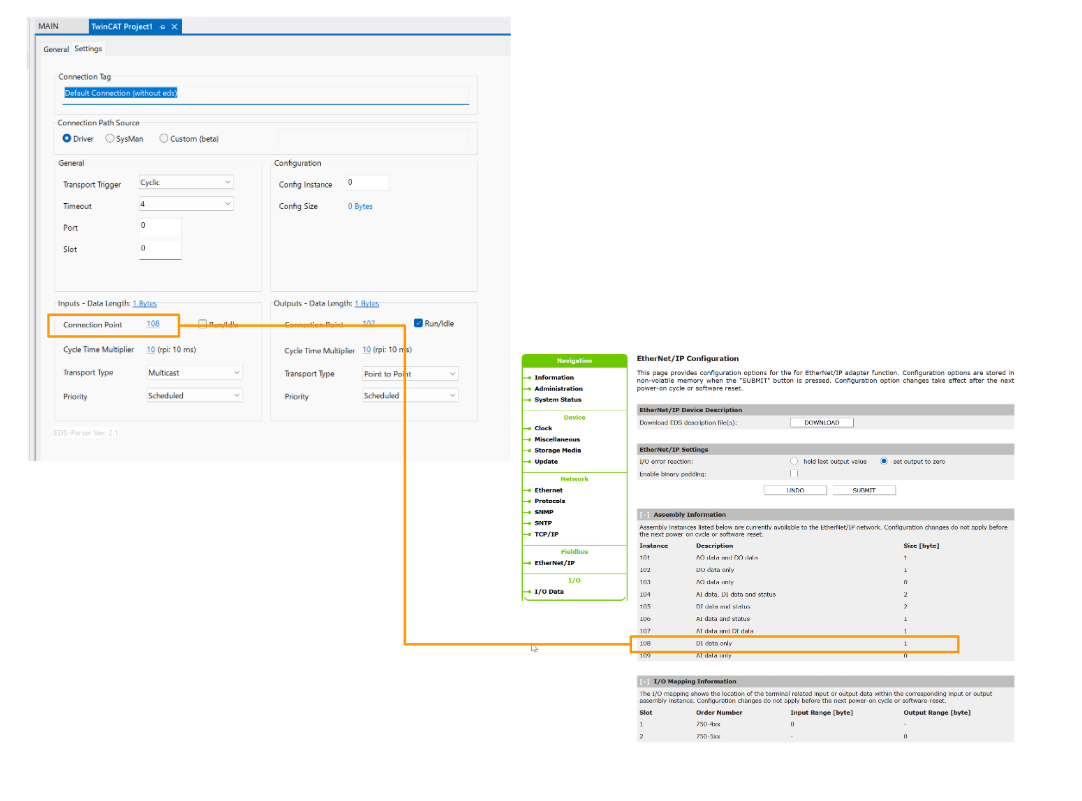The width and height of the screenshot is (1082, 801).
Task: Open Inputs Transport Type Multicast dropdown
Action: pos(194,373)
